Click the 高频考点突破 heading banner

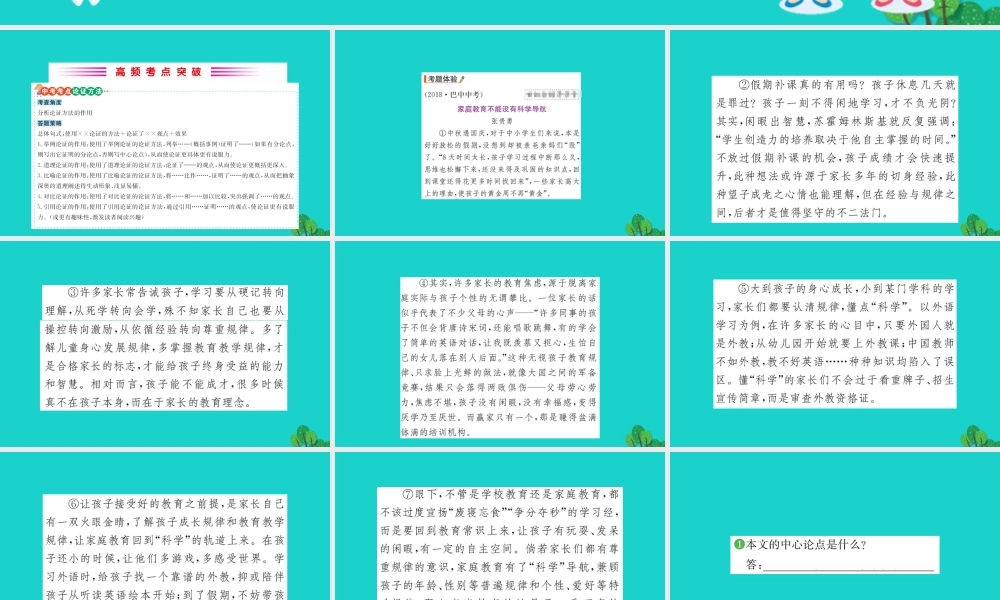168,72
